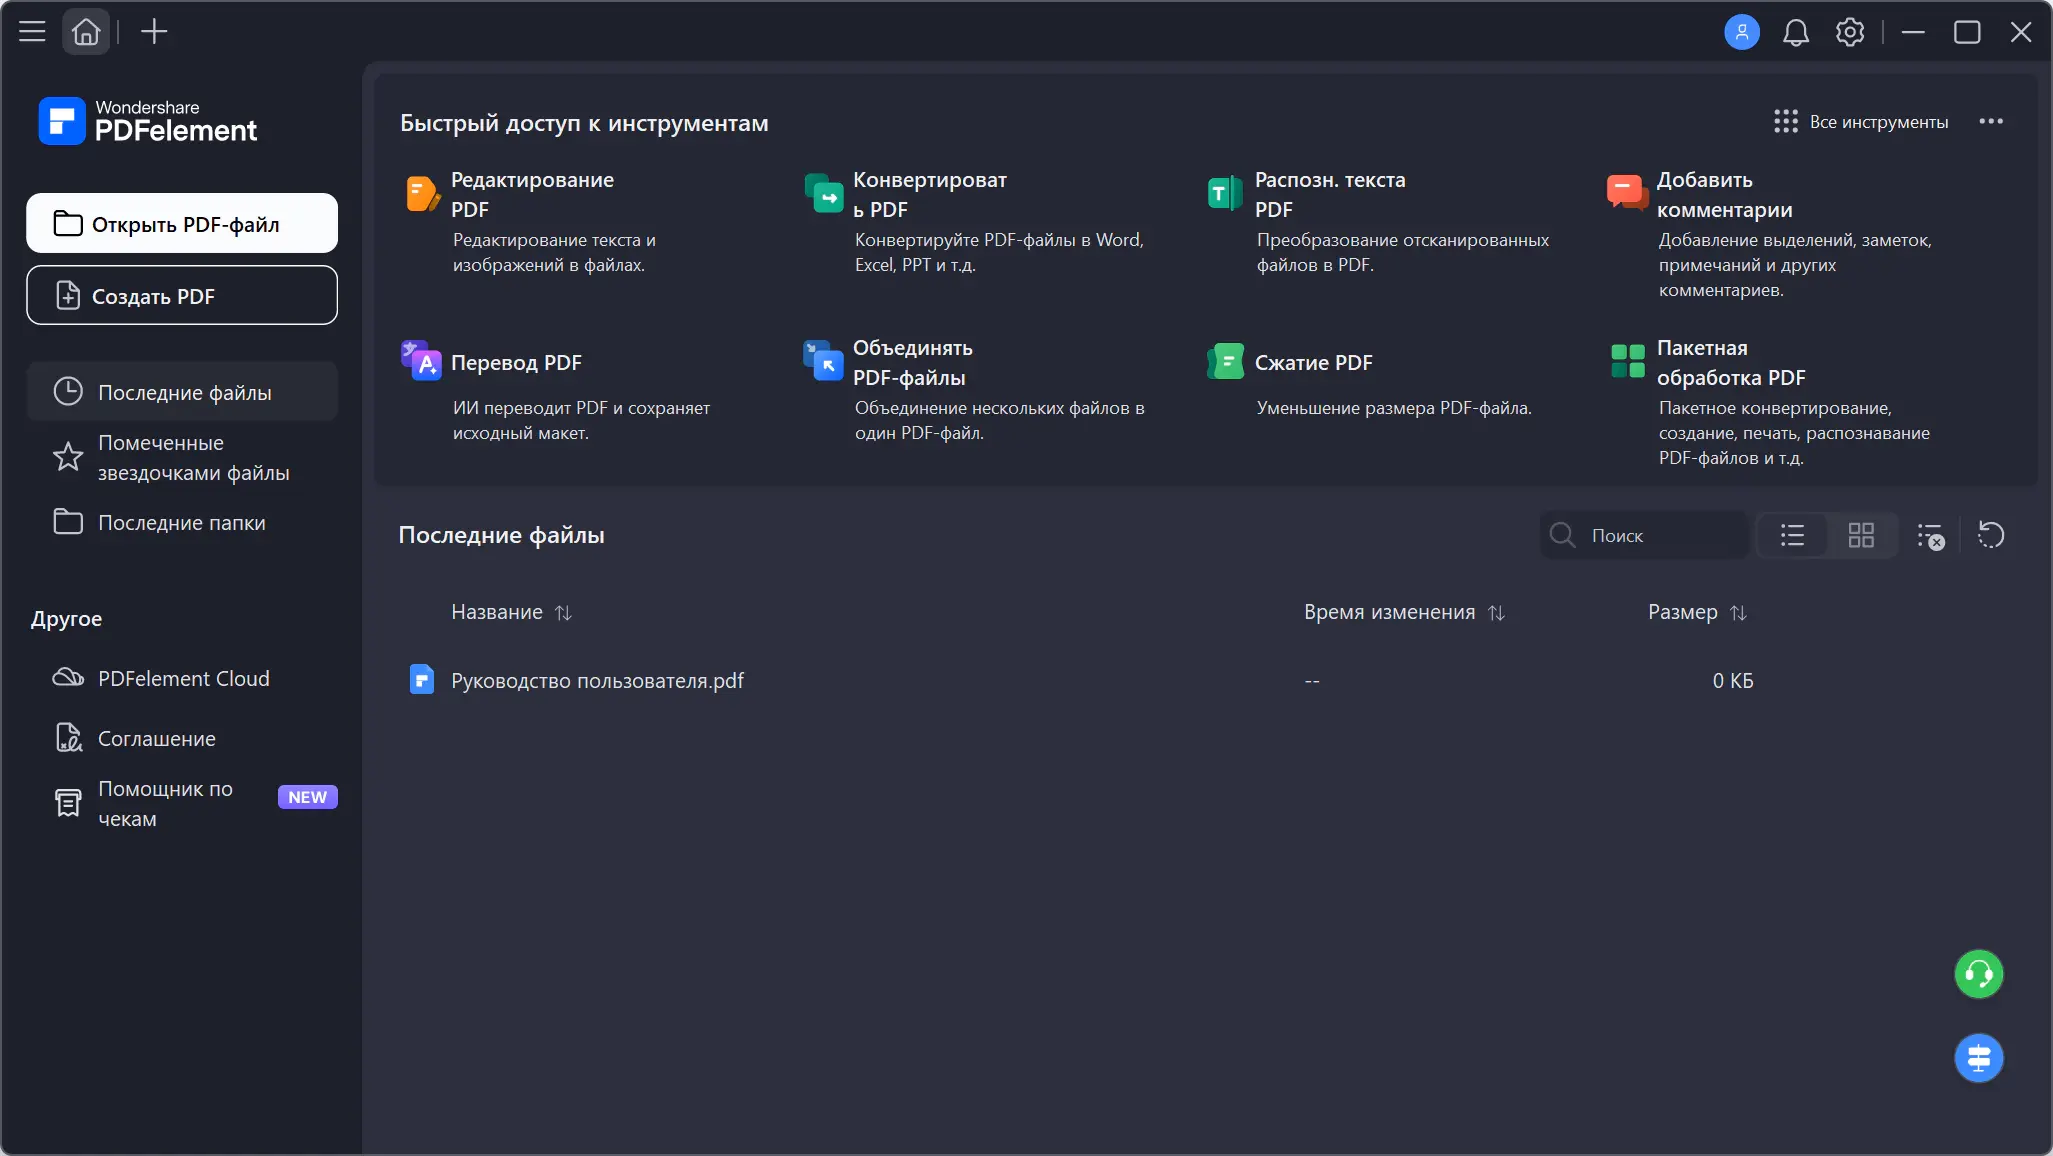
Task: Open the user guide PDF file row
Action: coord(597,681)
